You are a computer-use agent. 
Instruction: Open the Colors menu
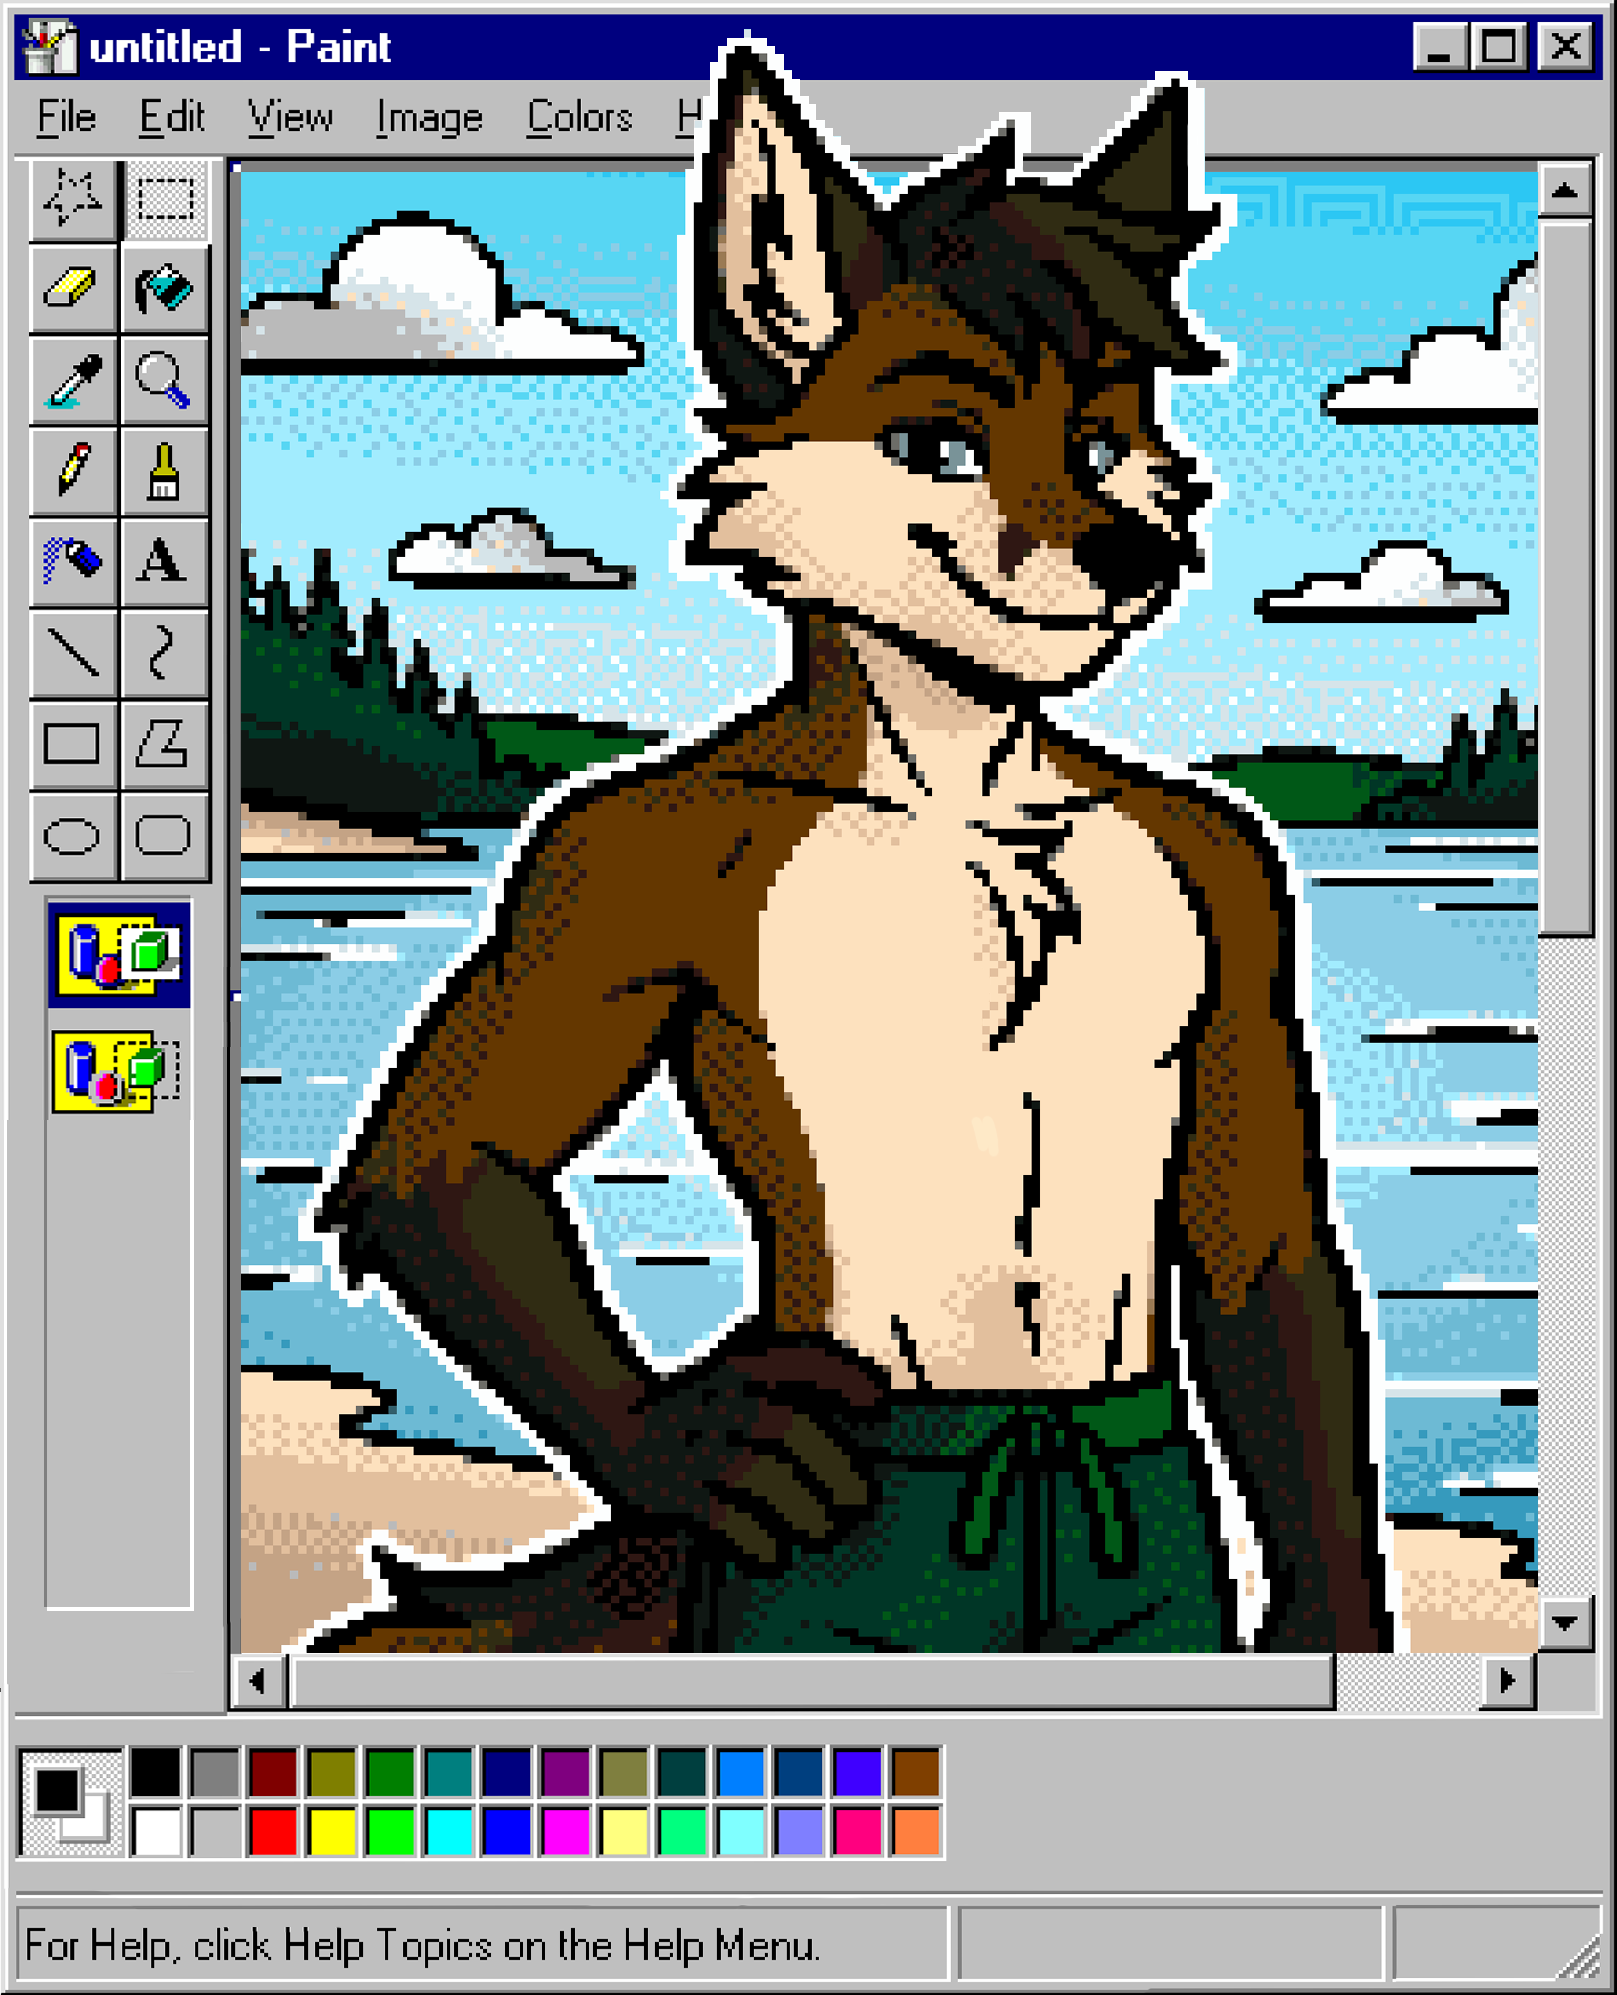click(x=579, y=118)
